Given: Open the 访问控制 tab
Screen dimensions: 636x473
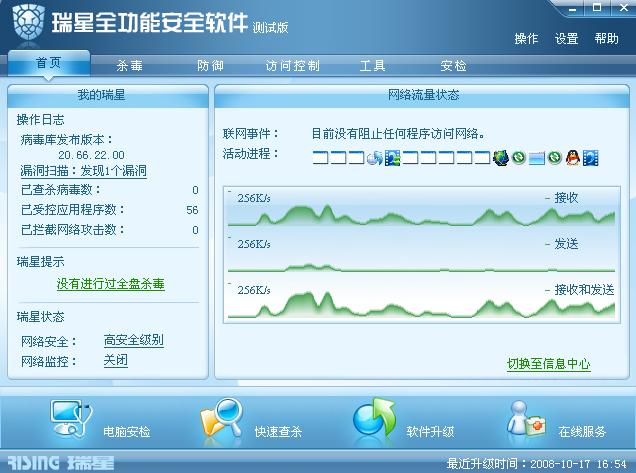Looking at the screenshot, I should (292, 65).
